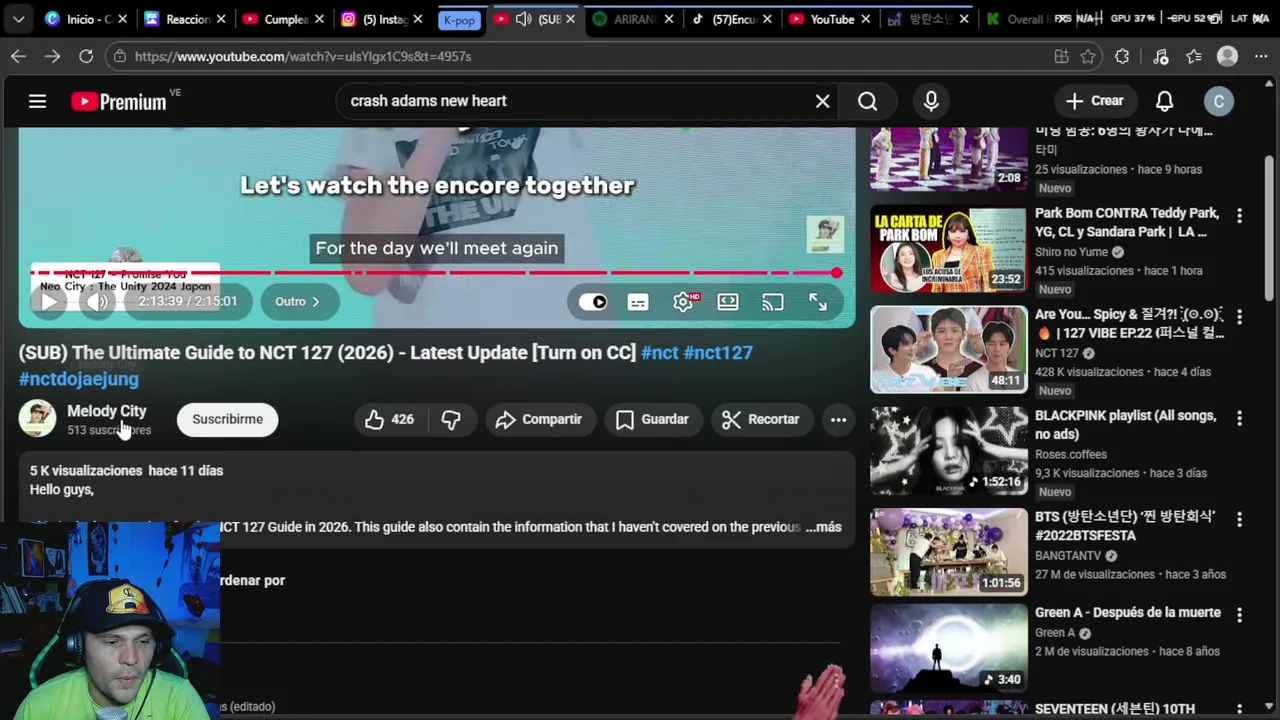The height and width of the screenshot is (720, 1280).
Task: Open options for Park Bom video
Action: tap(1239, 216)
